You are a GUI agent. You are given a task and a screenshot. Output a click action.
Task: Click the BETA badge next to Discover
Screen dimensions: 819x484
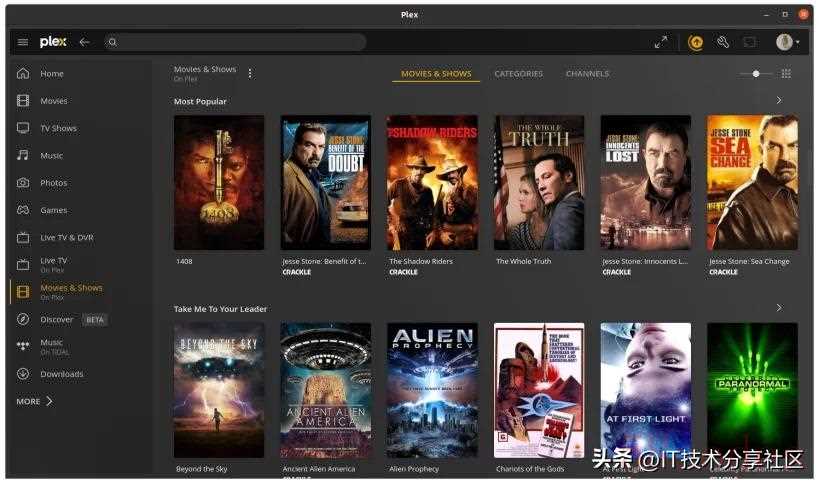tap(95, 320)
